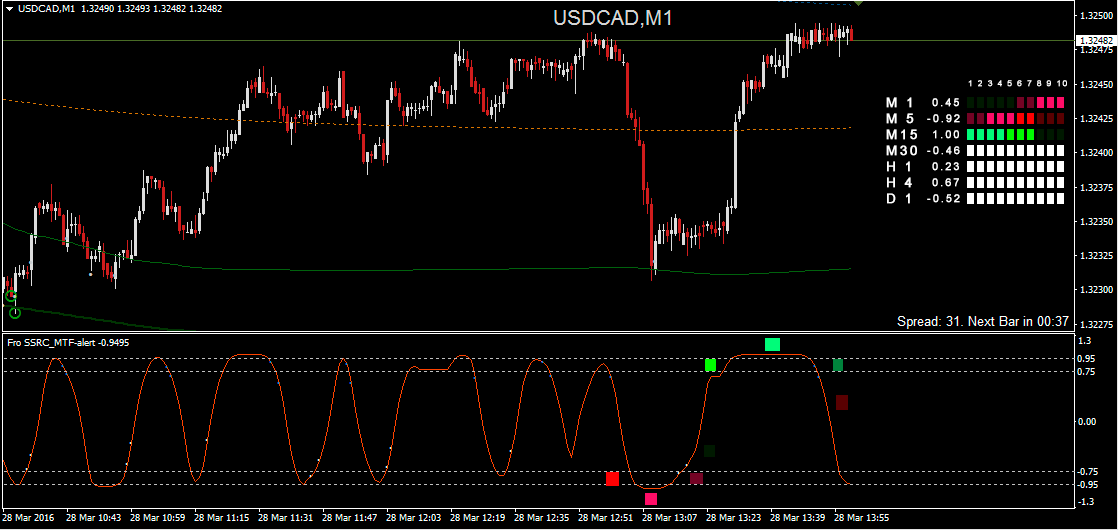Click the pink square below the -0.95 level

pos(651,499)
